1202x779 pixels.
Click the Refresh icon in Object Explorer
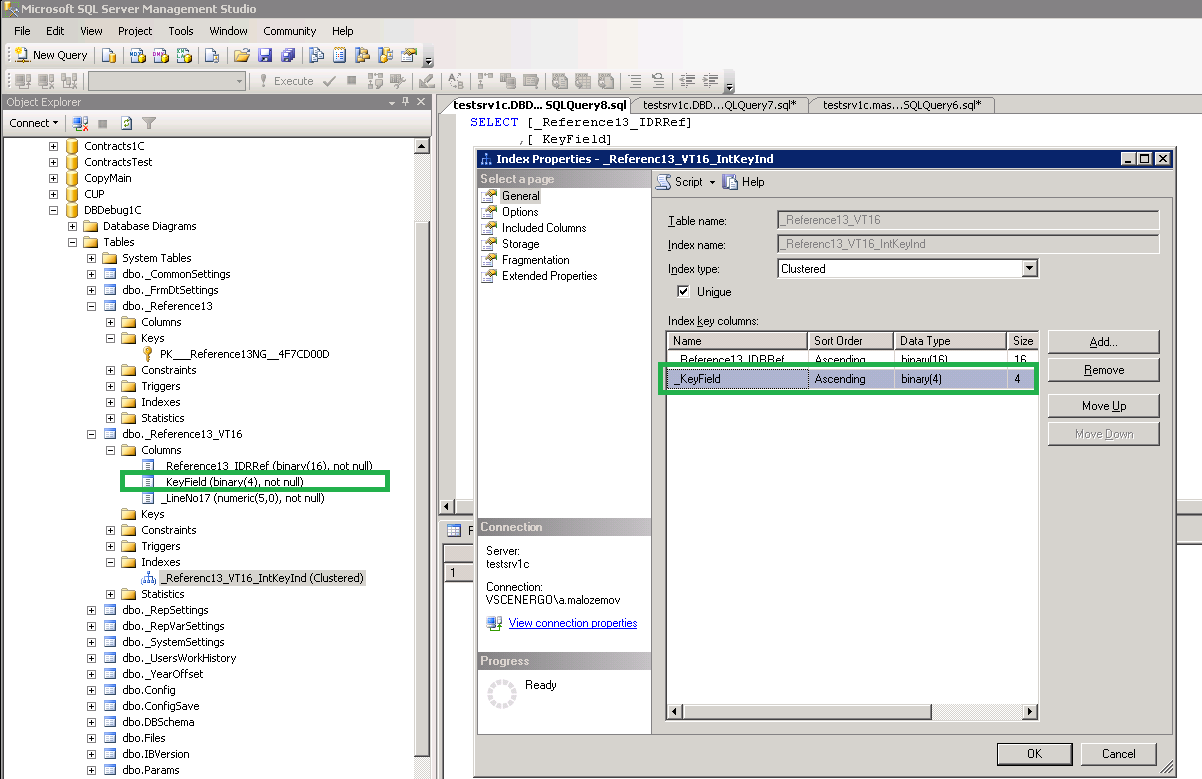(127, 123)
